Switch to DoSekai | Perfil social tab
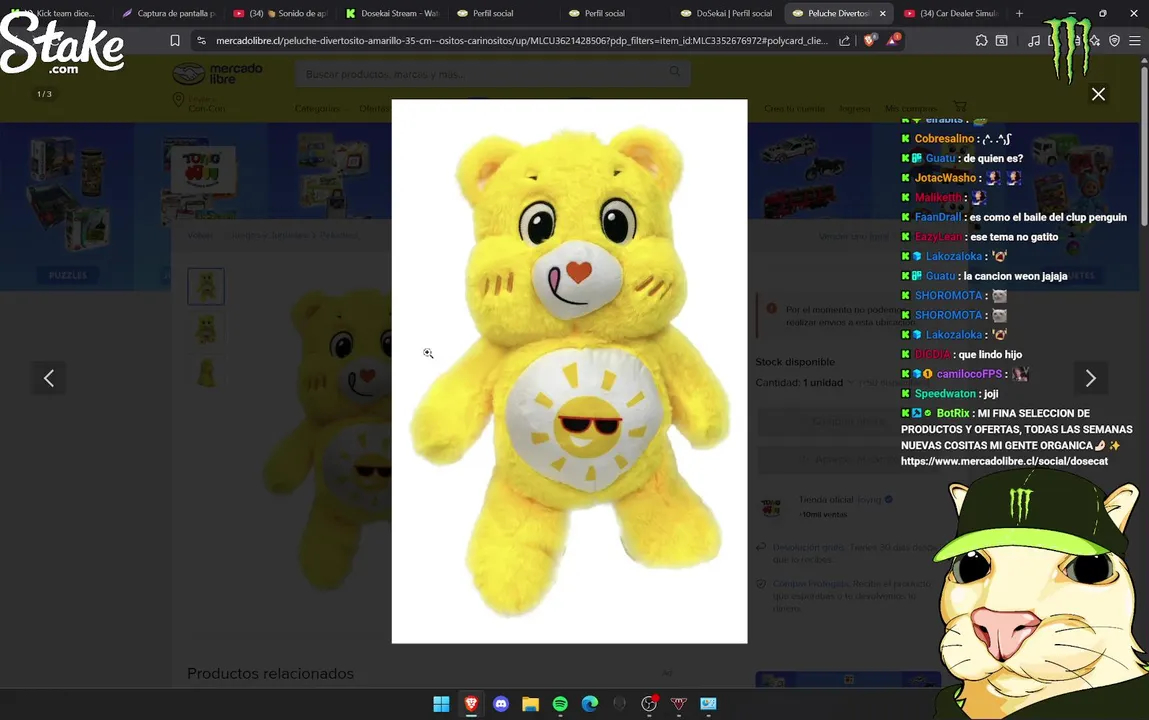The height and width of the screenshot is (720, 1149). coord(727,13)
